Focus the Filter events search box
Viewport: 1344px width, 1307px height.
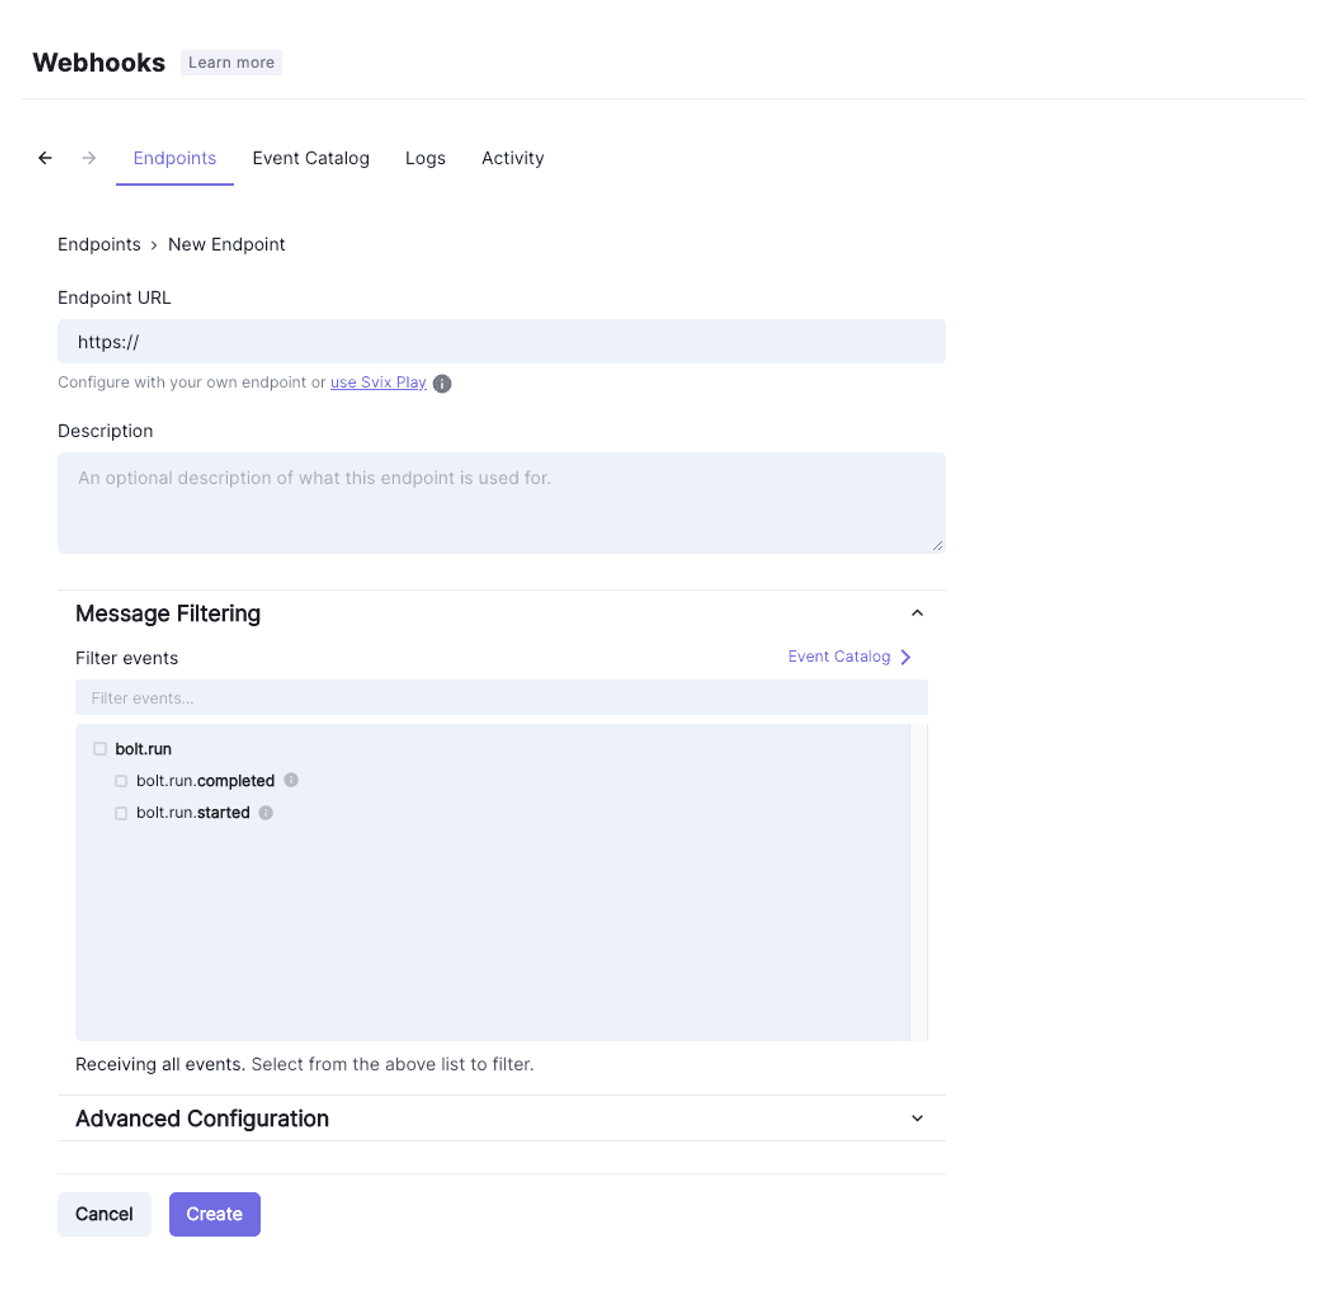[501, 698]
